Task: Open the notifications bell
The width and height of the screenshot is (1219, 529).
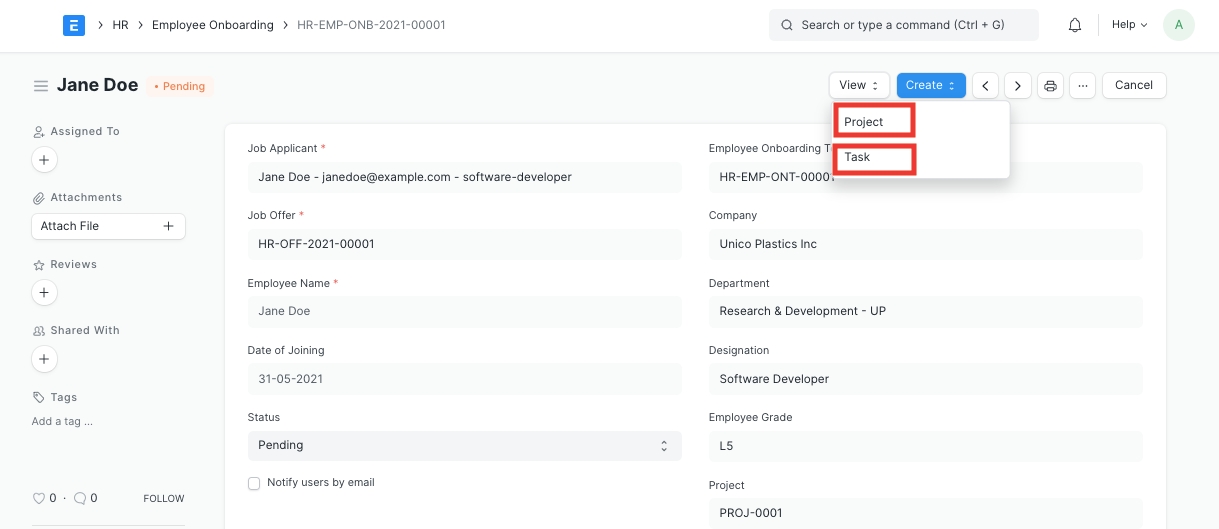Action: 1075,25
